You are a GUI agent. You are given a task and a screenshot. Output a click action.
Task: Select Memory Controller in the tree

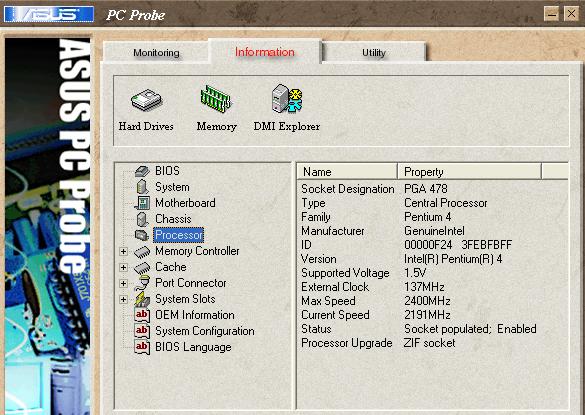(197, 251)
